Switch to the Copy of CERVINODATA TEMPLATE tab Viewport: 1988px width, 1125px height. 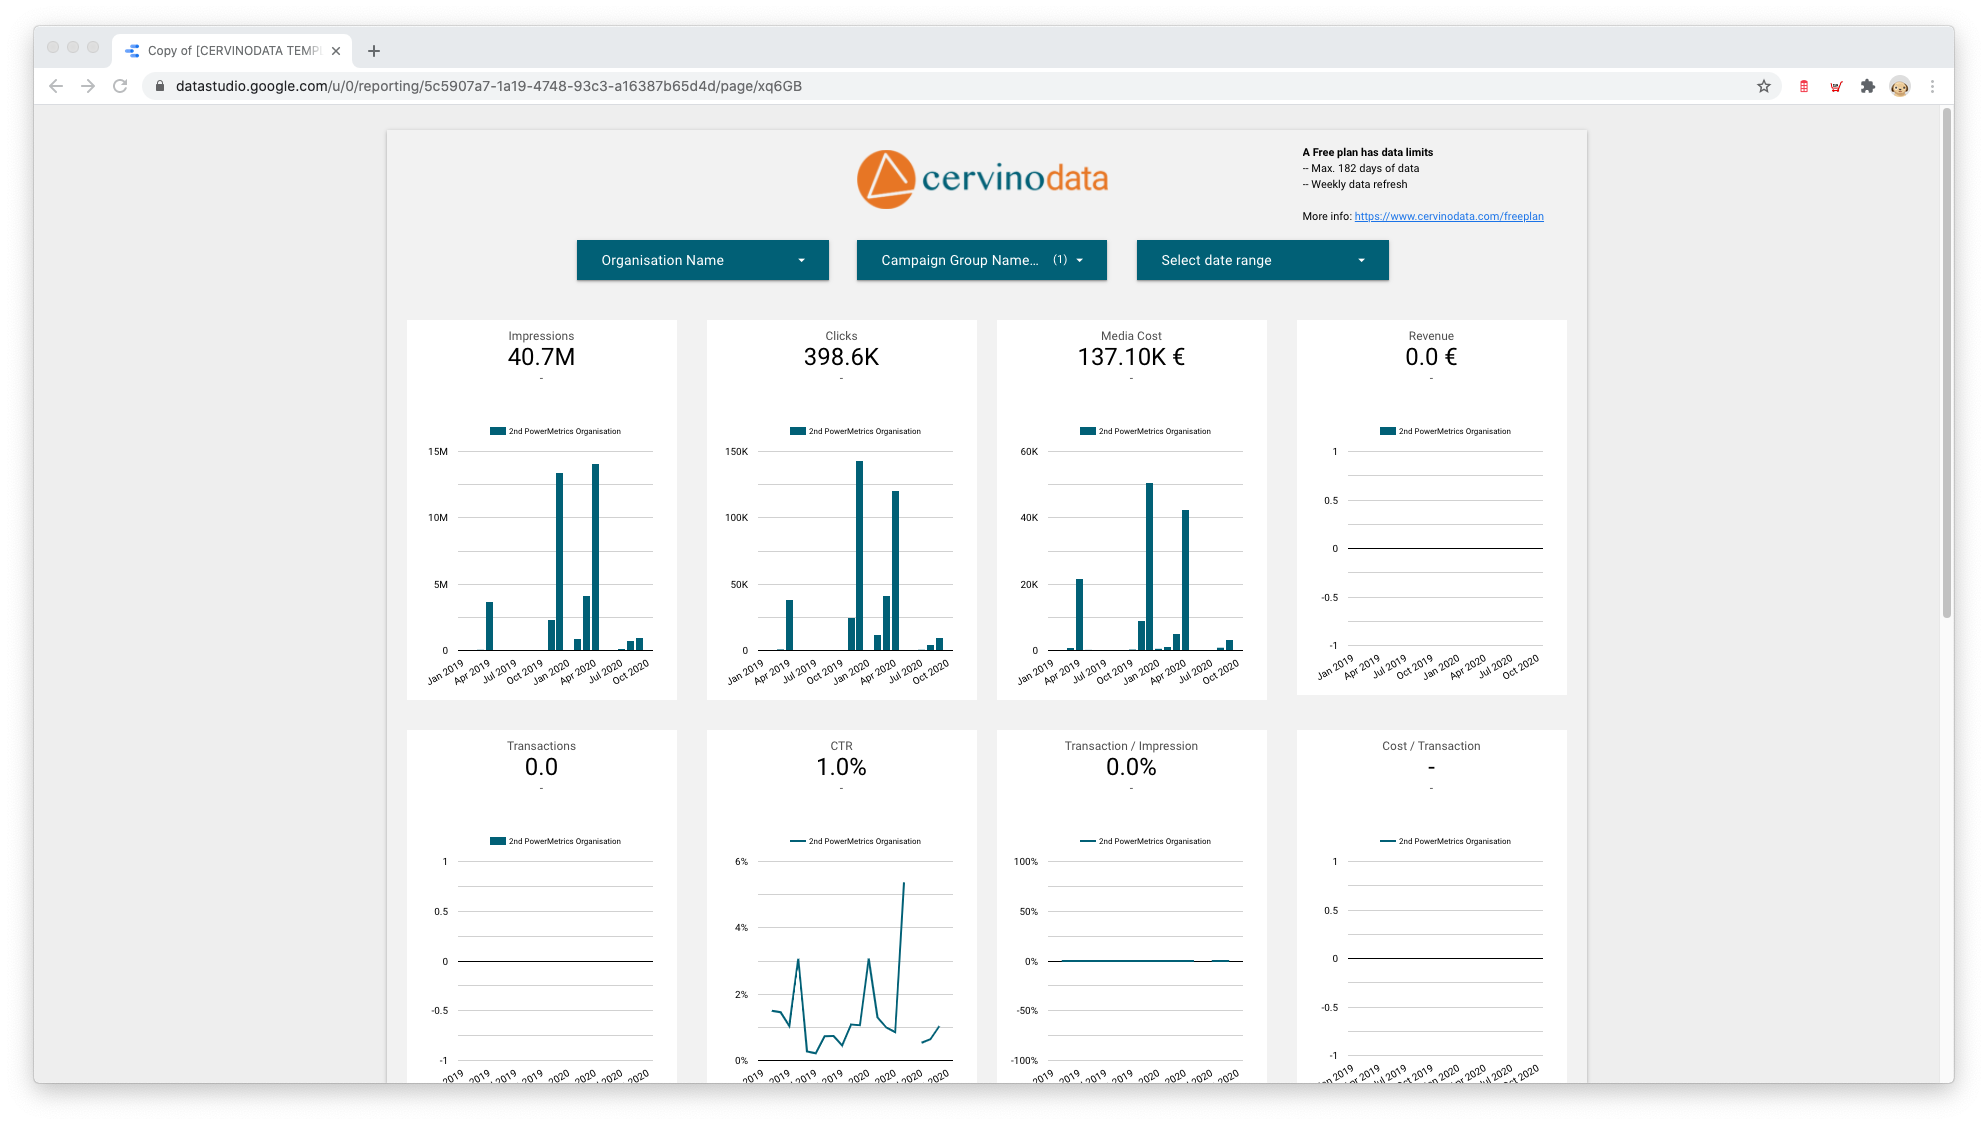tap(232, 50)
